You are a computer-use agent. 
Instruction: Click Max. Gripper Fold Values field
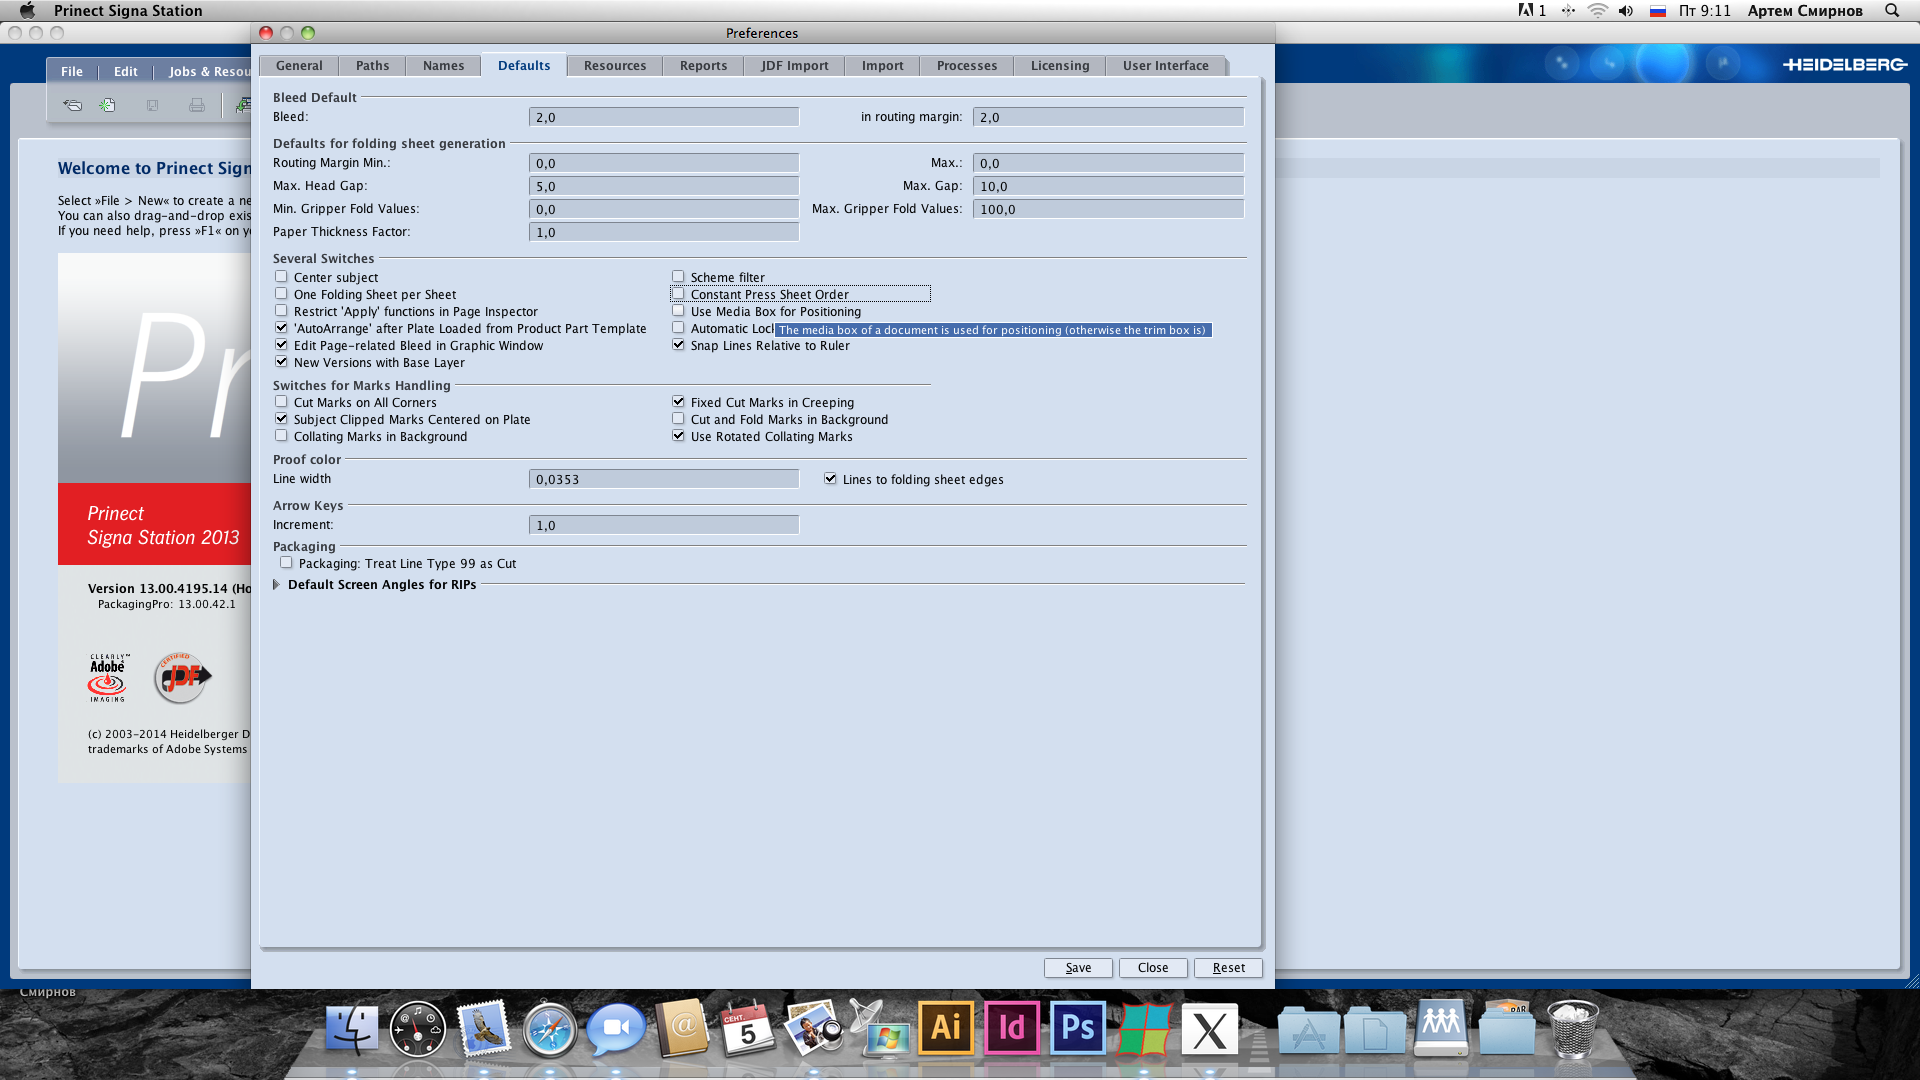coord(1108,209)
